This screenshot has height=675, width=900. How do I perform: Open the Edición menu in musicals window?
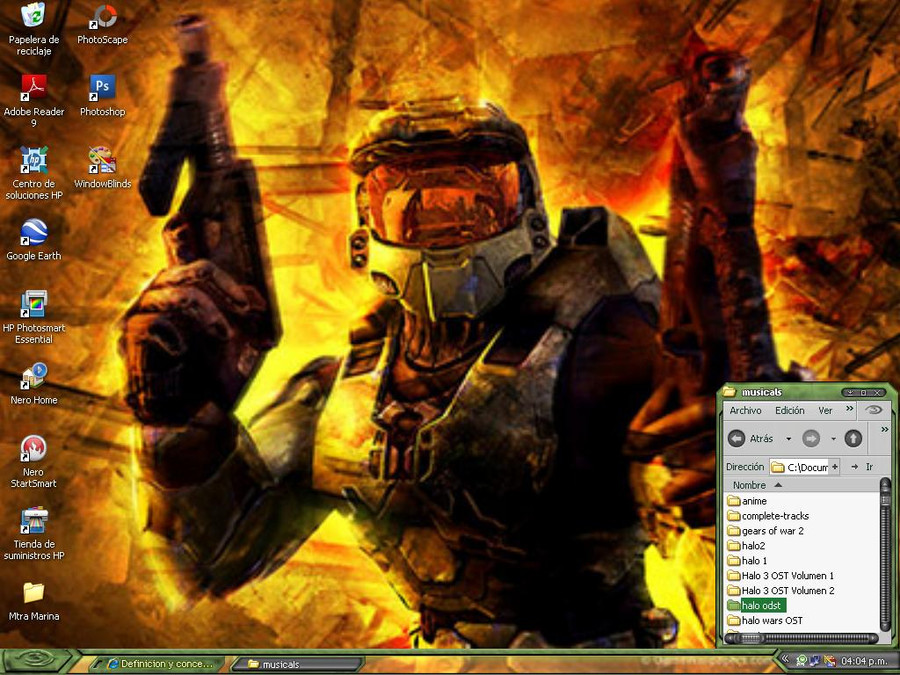pyautogui.click(x=790, y=410)
